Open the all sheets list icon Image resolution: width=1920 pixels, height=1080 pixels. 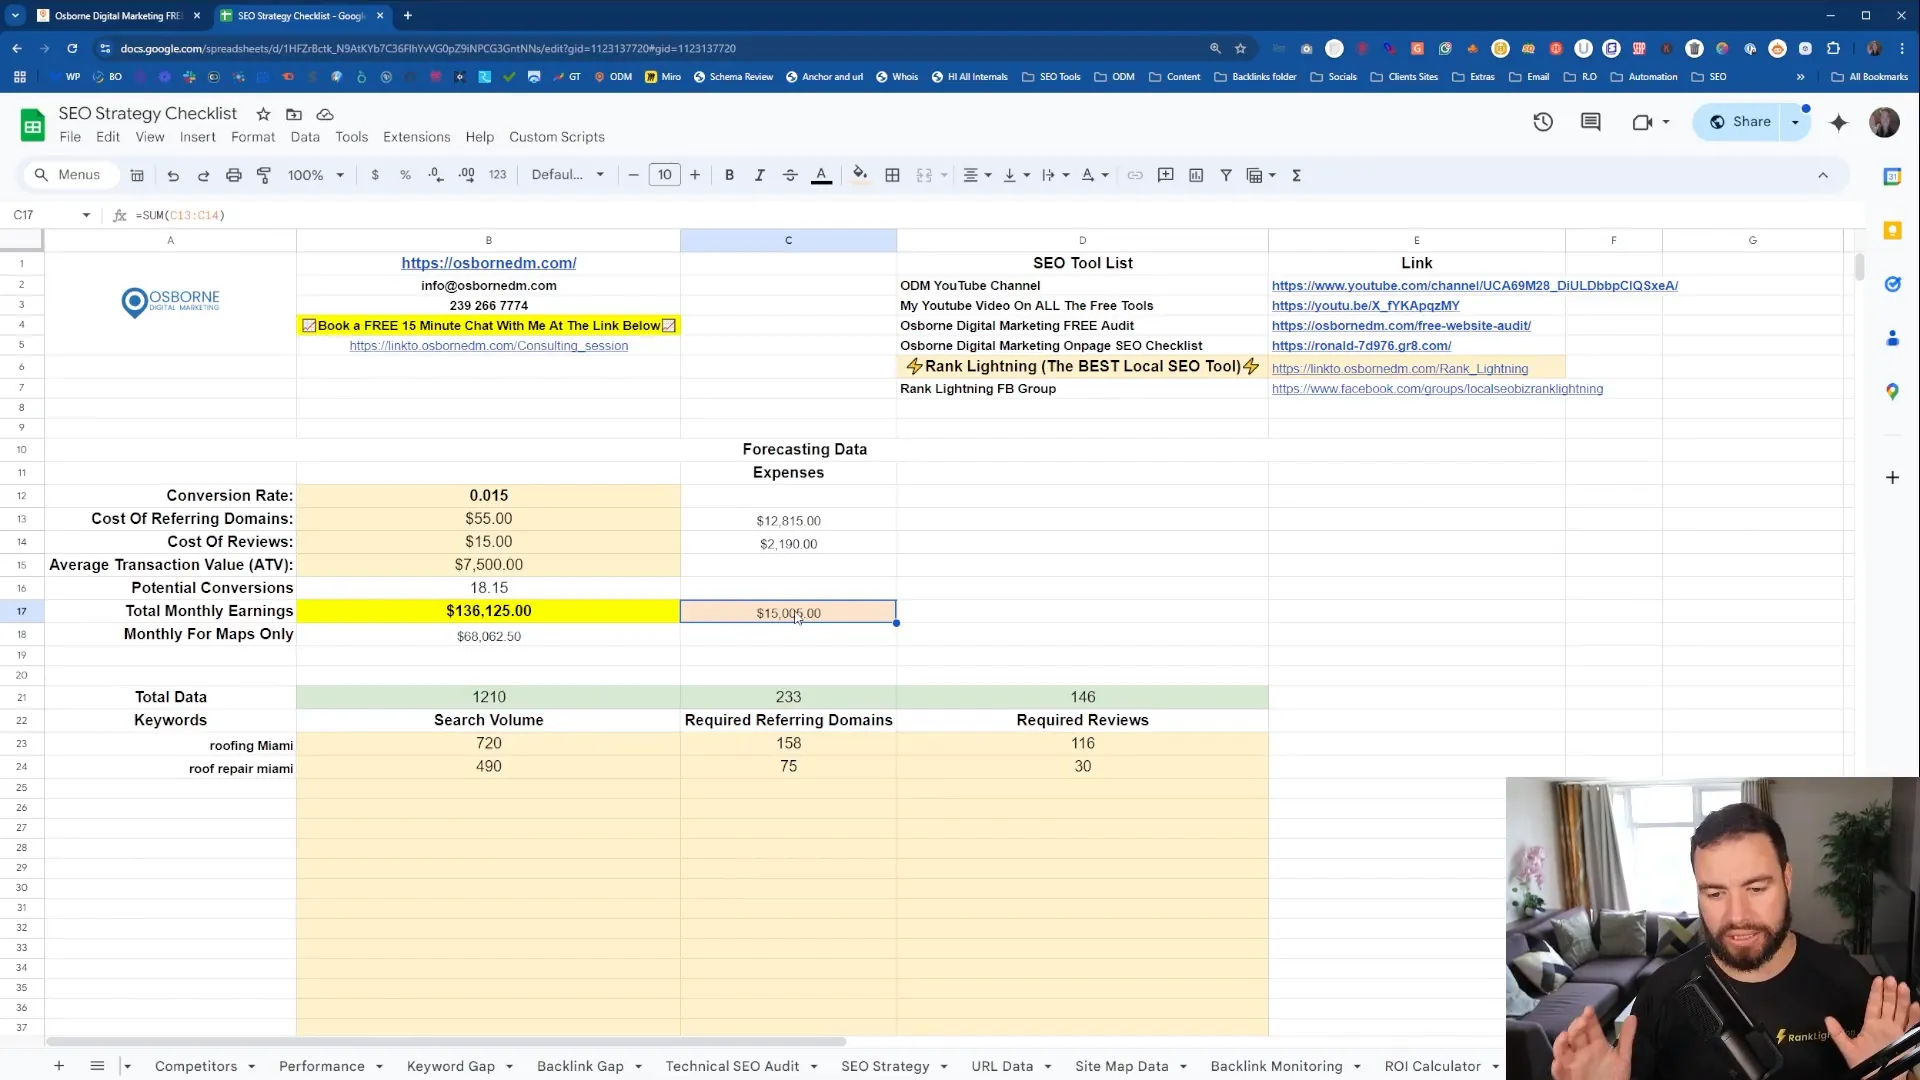(97, 1066)
